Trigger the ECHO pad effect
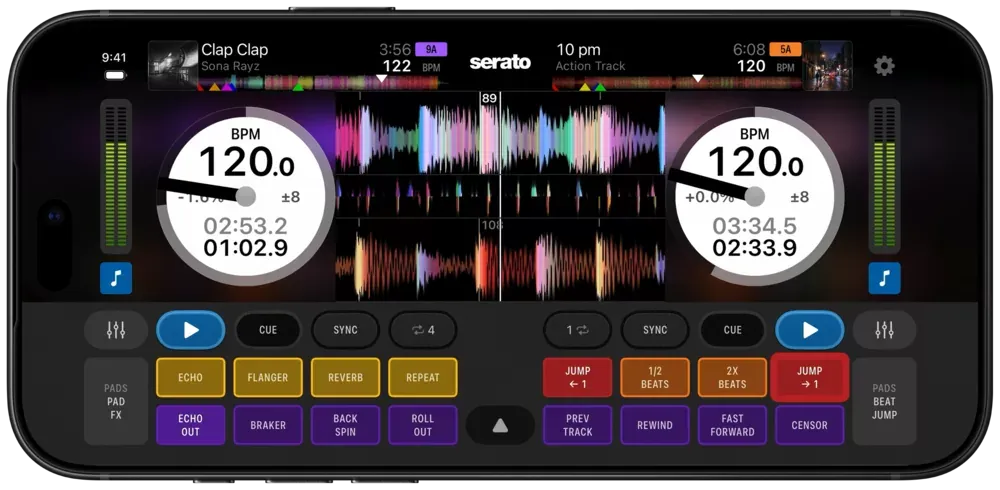The width and height of the screenshot is (1000, 490). [x=191, y=378]
